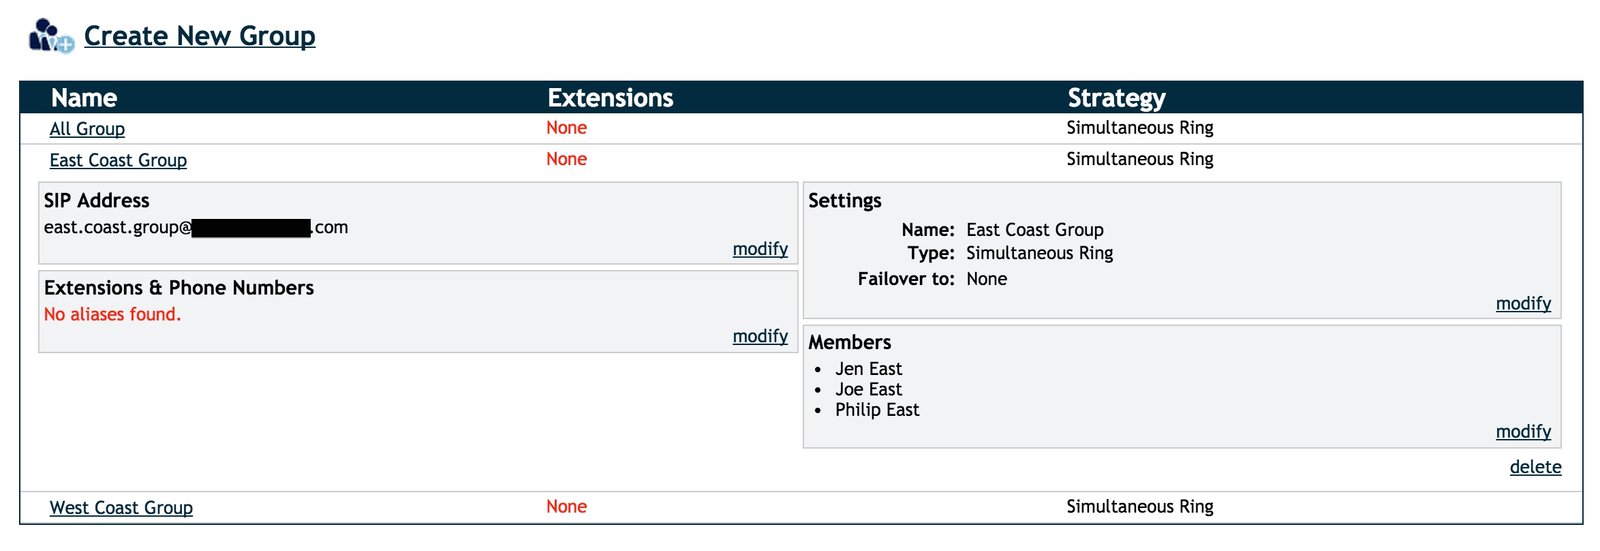Select member Jen East

868,369
